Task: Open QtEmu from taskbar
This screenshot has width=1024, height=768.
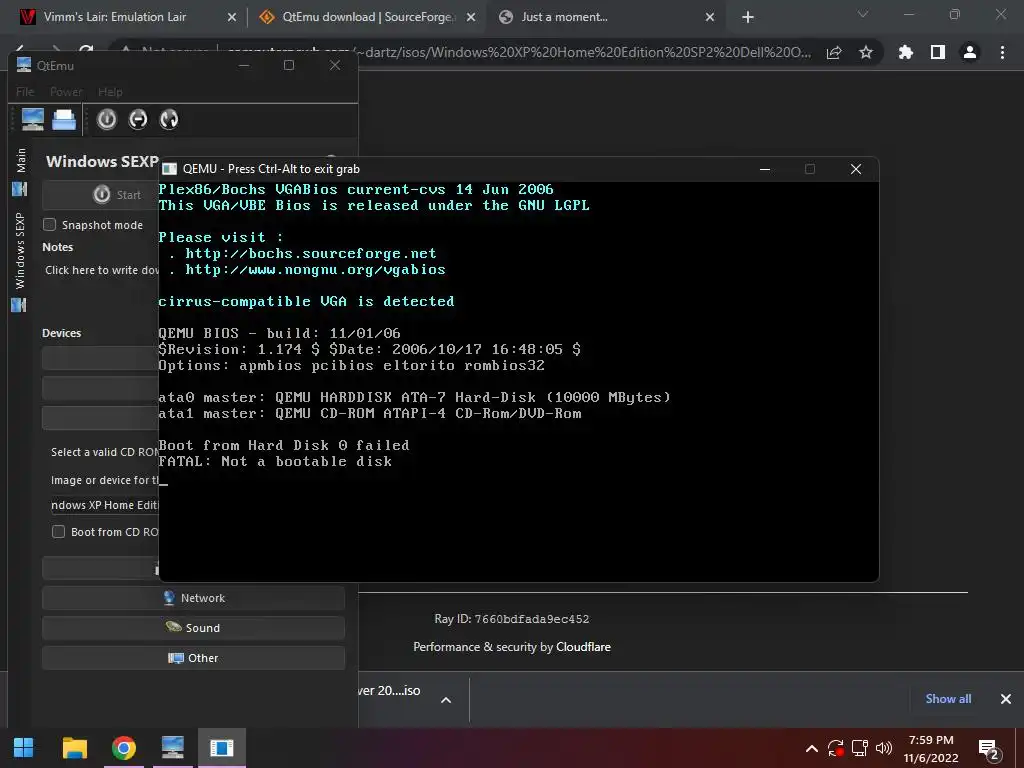Action: 172,748
